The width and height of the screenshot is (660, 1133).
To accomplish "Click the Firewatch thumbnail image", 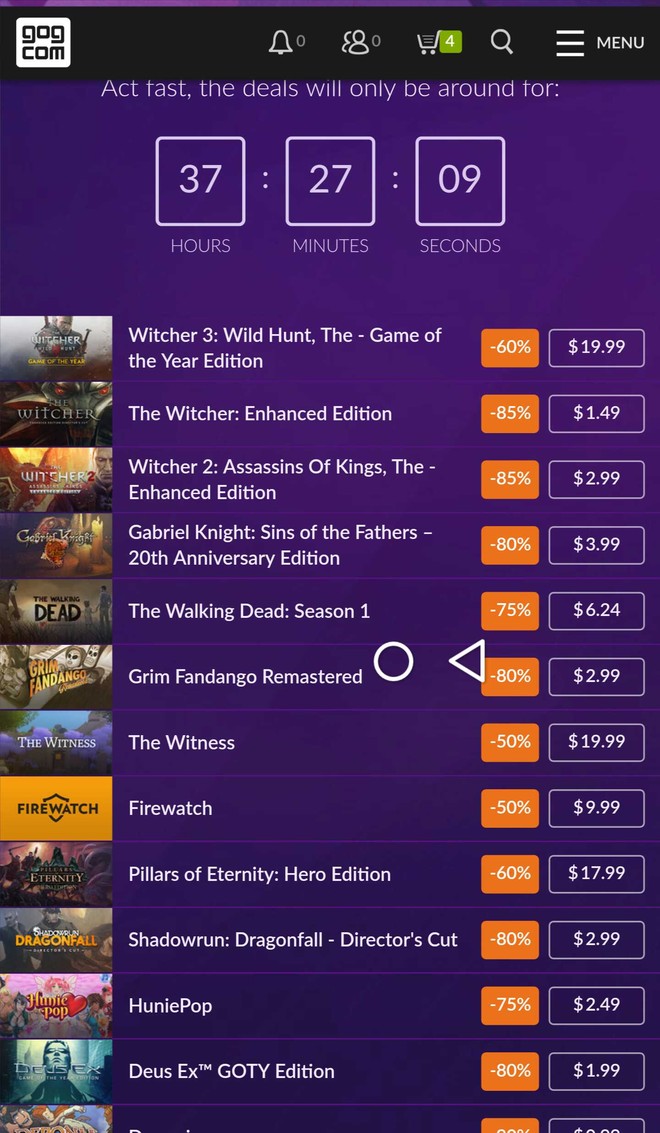I will point(56,808).
